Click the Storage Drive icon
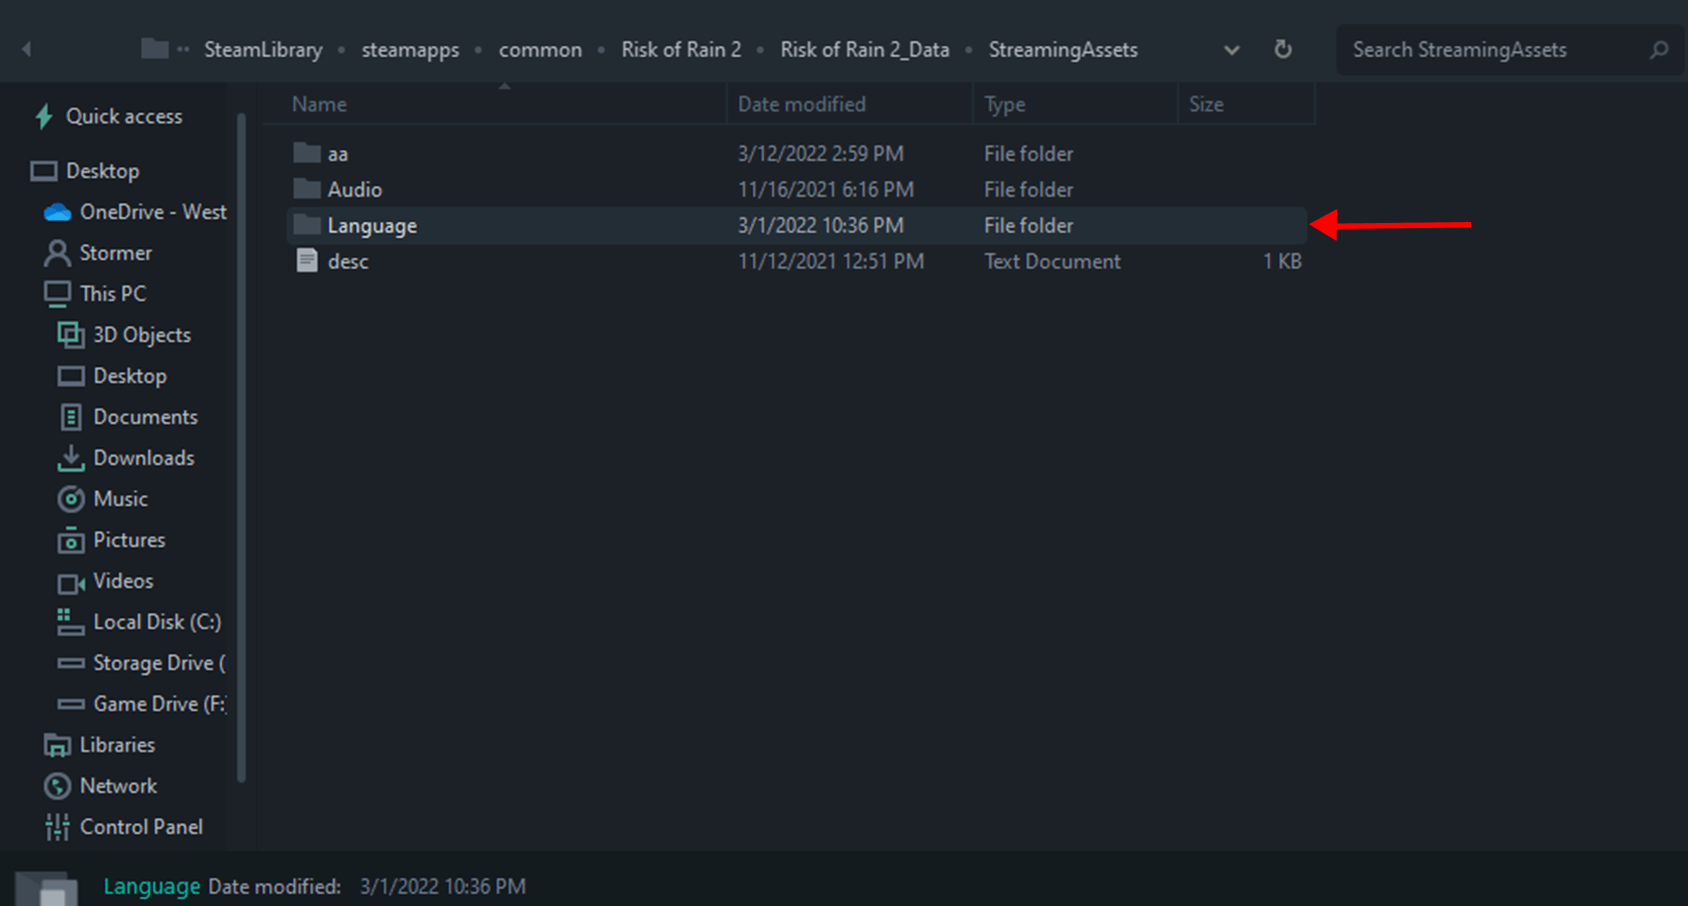Image resolution: width=1688 pixels, height=906 pixels. (x=71, y=663)
